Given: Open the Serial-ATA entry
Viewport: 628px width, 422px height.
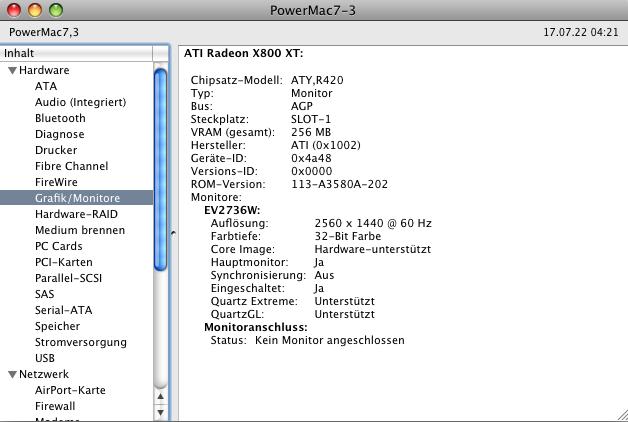Looking at the screenshot, I should [x=64, y=310].
